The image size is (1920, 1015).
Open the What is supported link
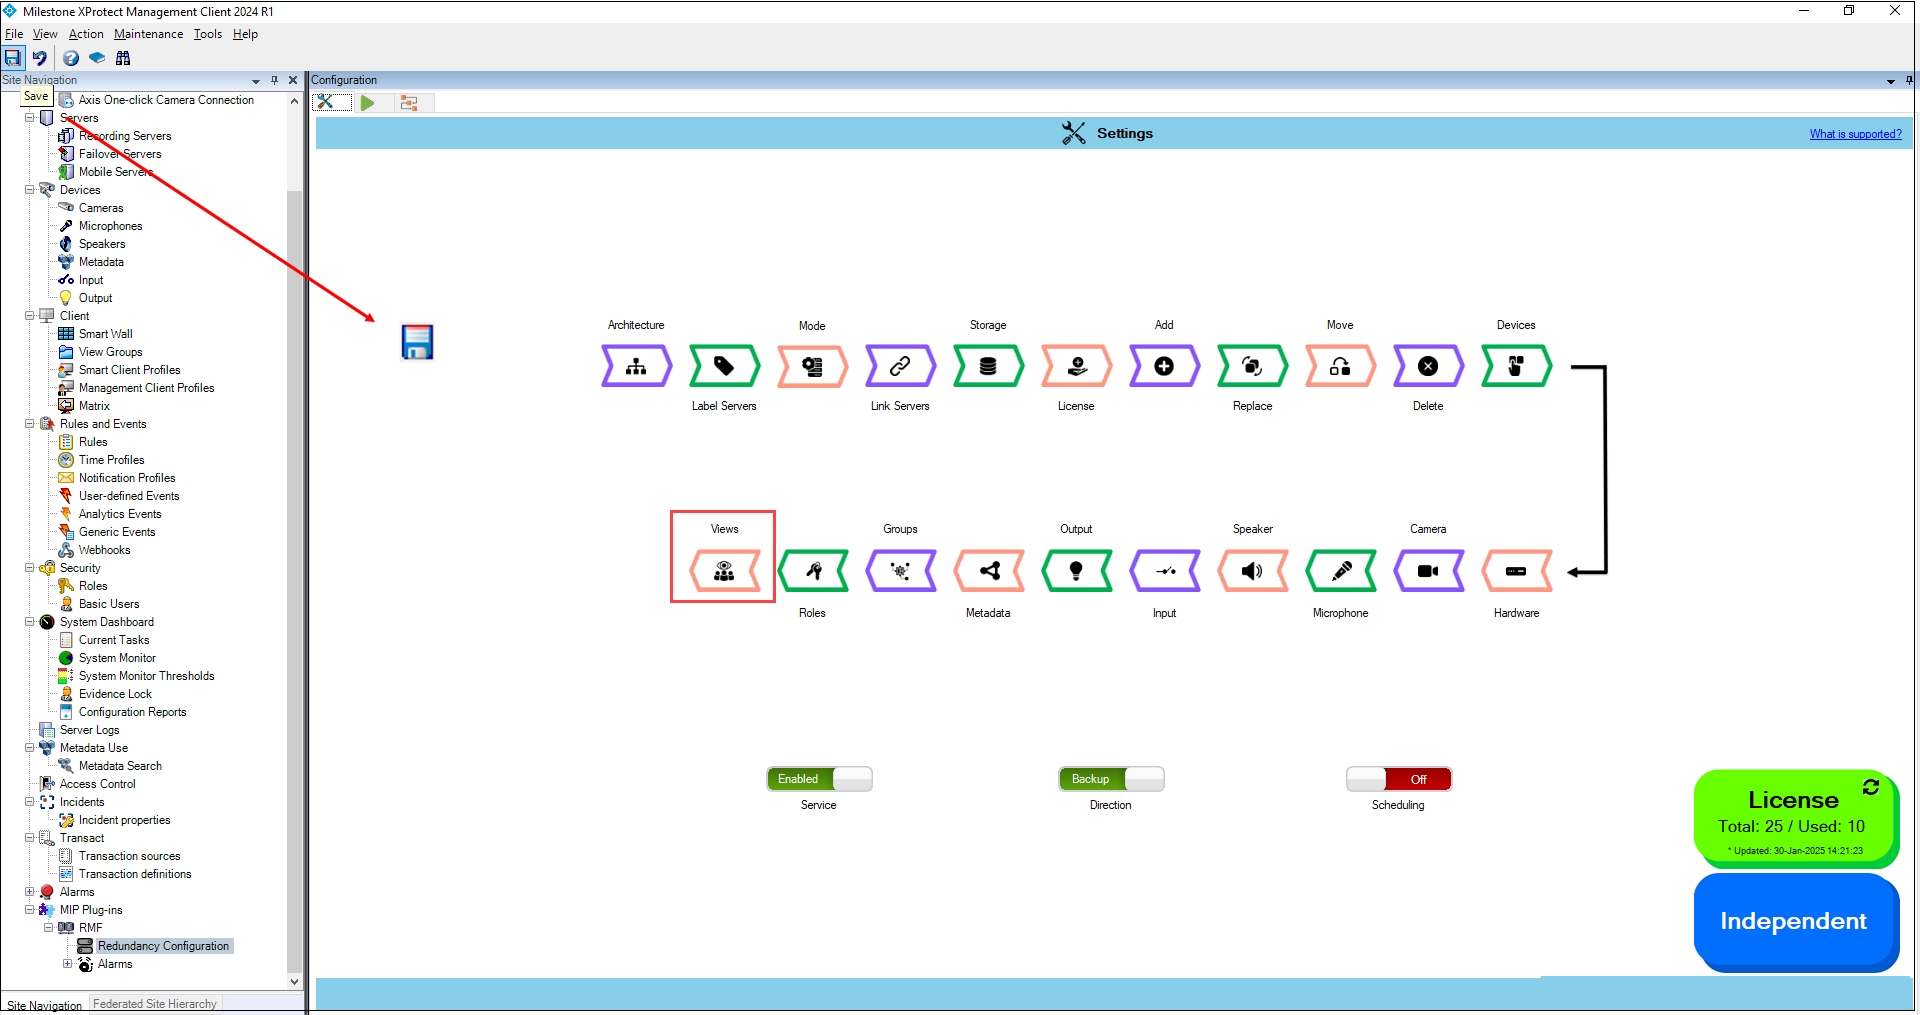pos(1855,134)
